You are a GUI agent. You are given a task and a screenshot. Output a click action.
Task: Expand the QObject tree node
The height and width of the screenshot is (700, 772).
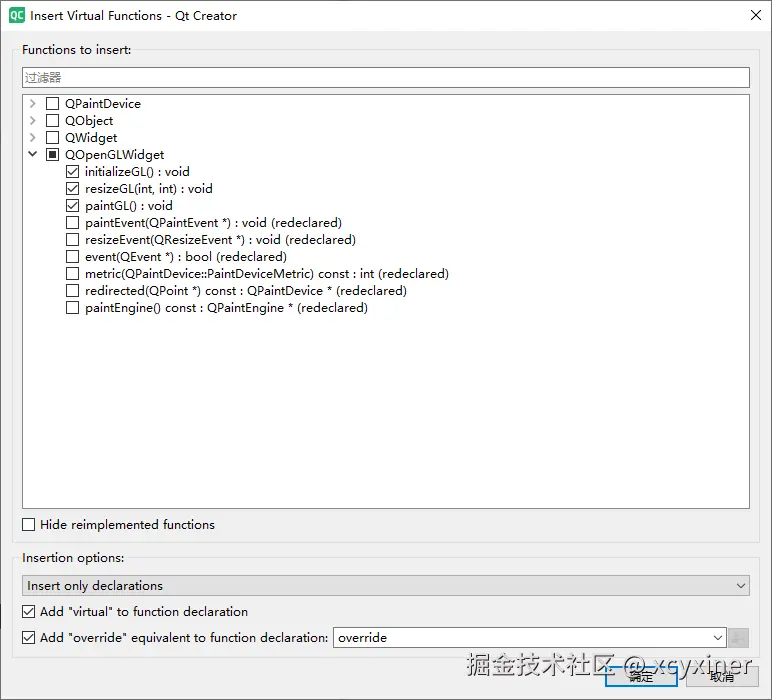(32, 121)
